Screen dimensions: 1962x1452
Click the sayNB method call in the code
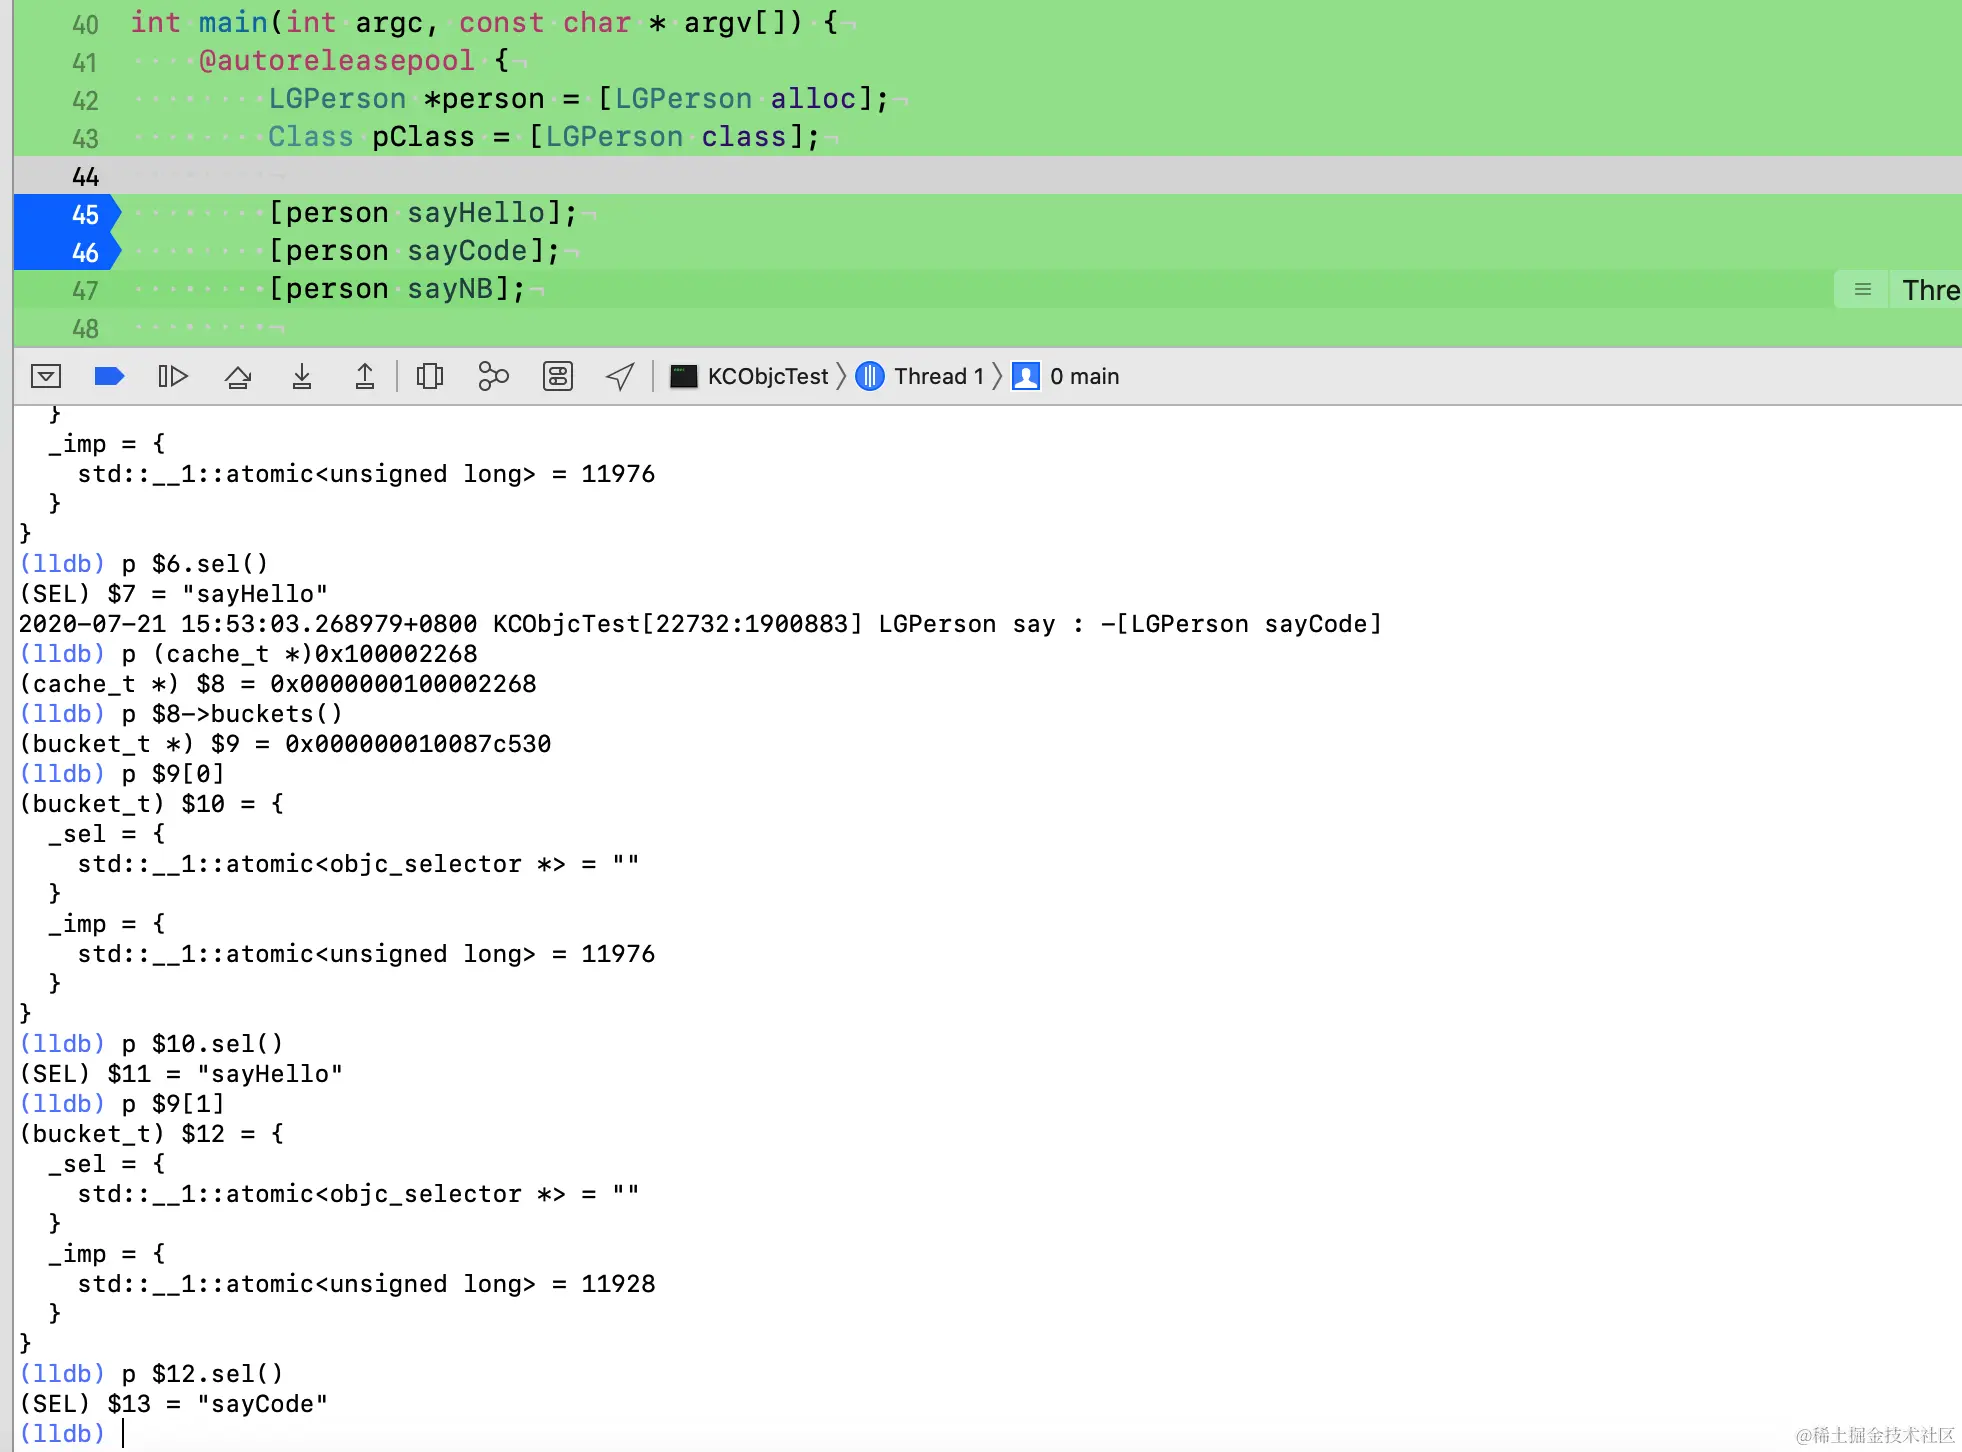pos(449,289)
